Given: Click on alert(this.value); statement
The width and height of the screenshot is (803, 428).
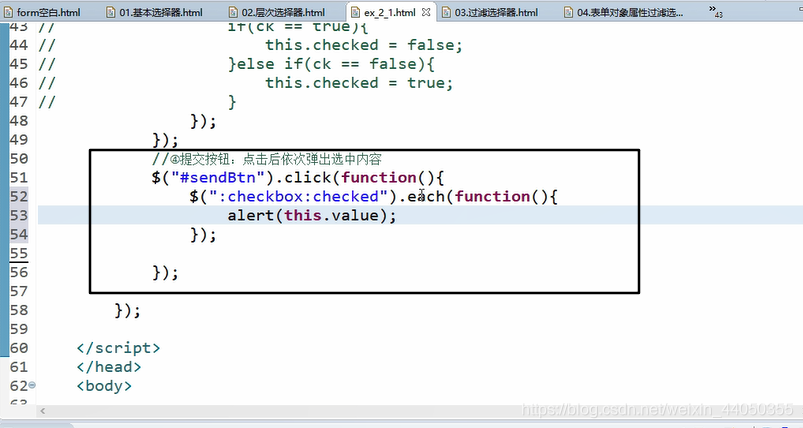Looking at the screenshot, I should (312, 216).
